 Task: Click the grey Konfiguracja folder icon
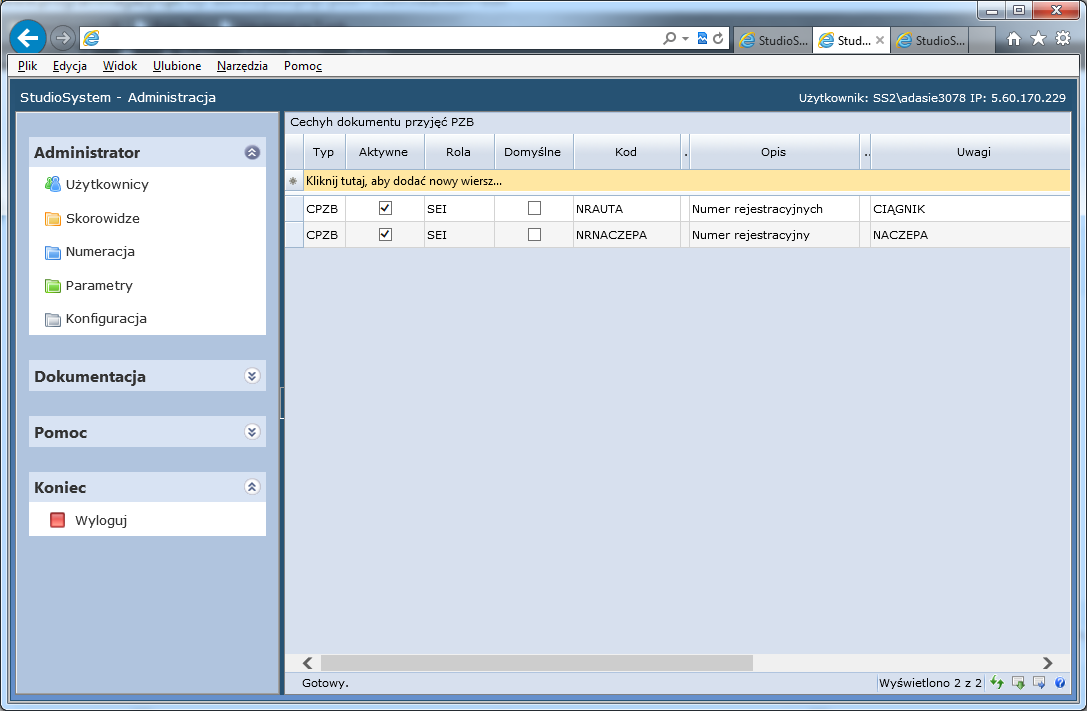point(53,319)
